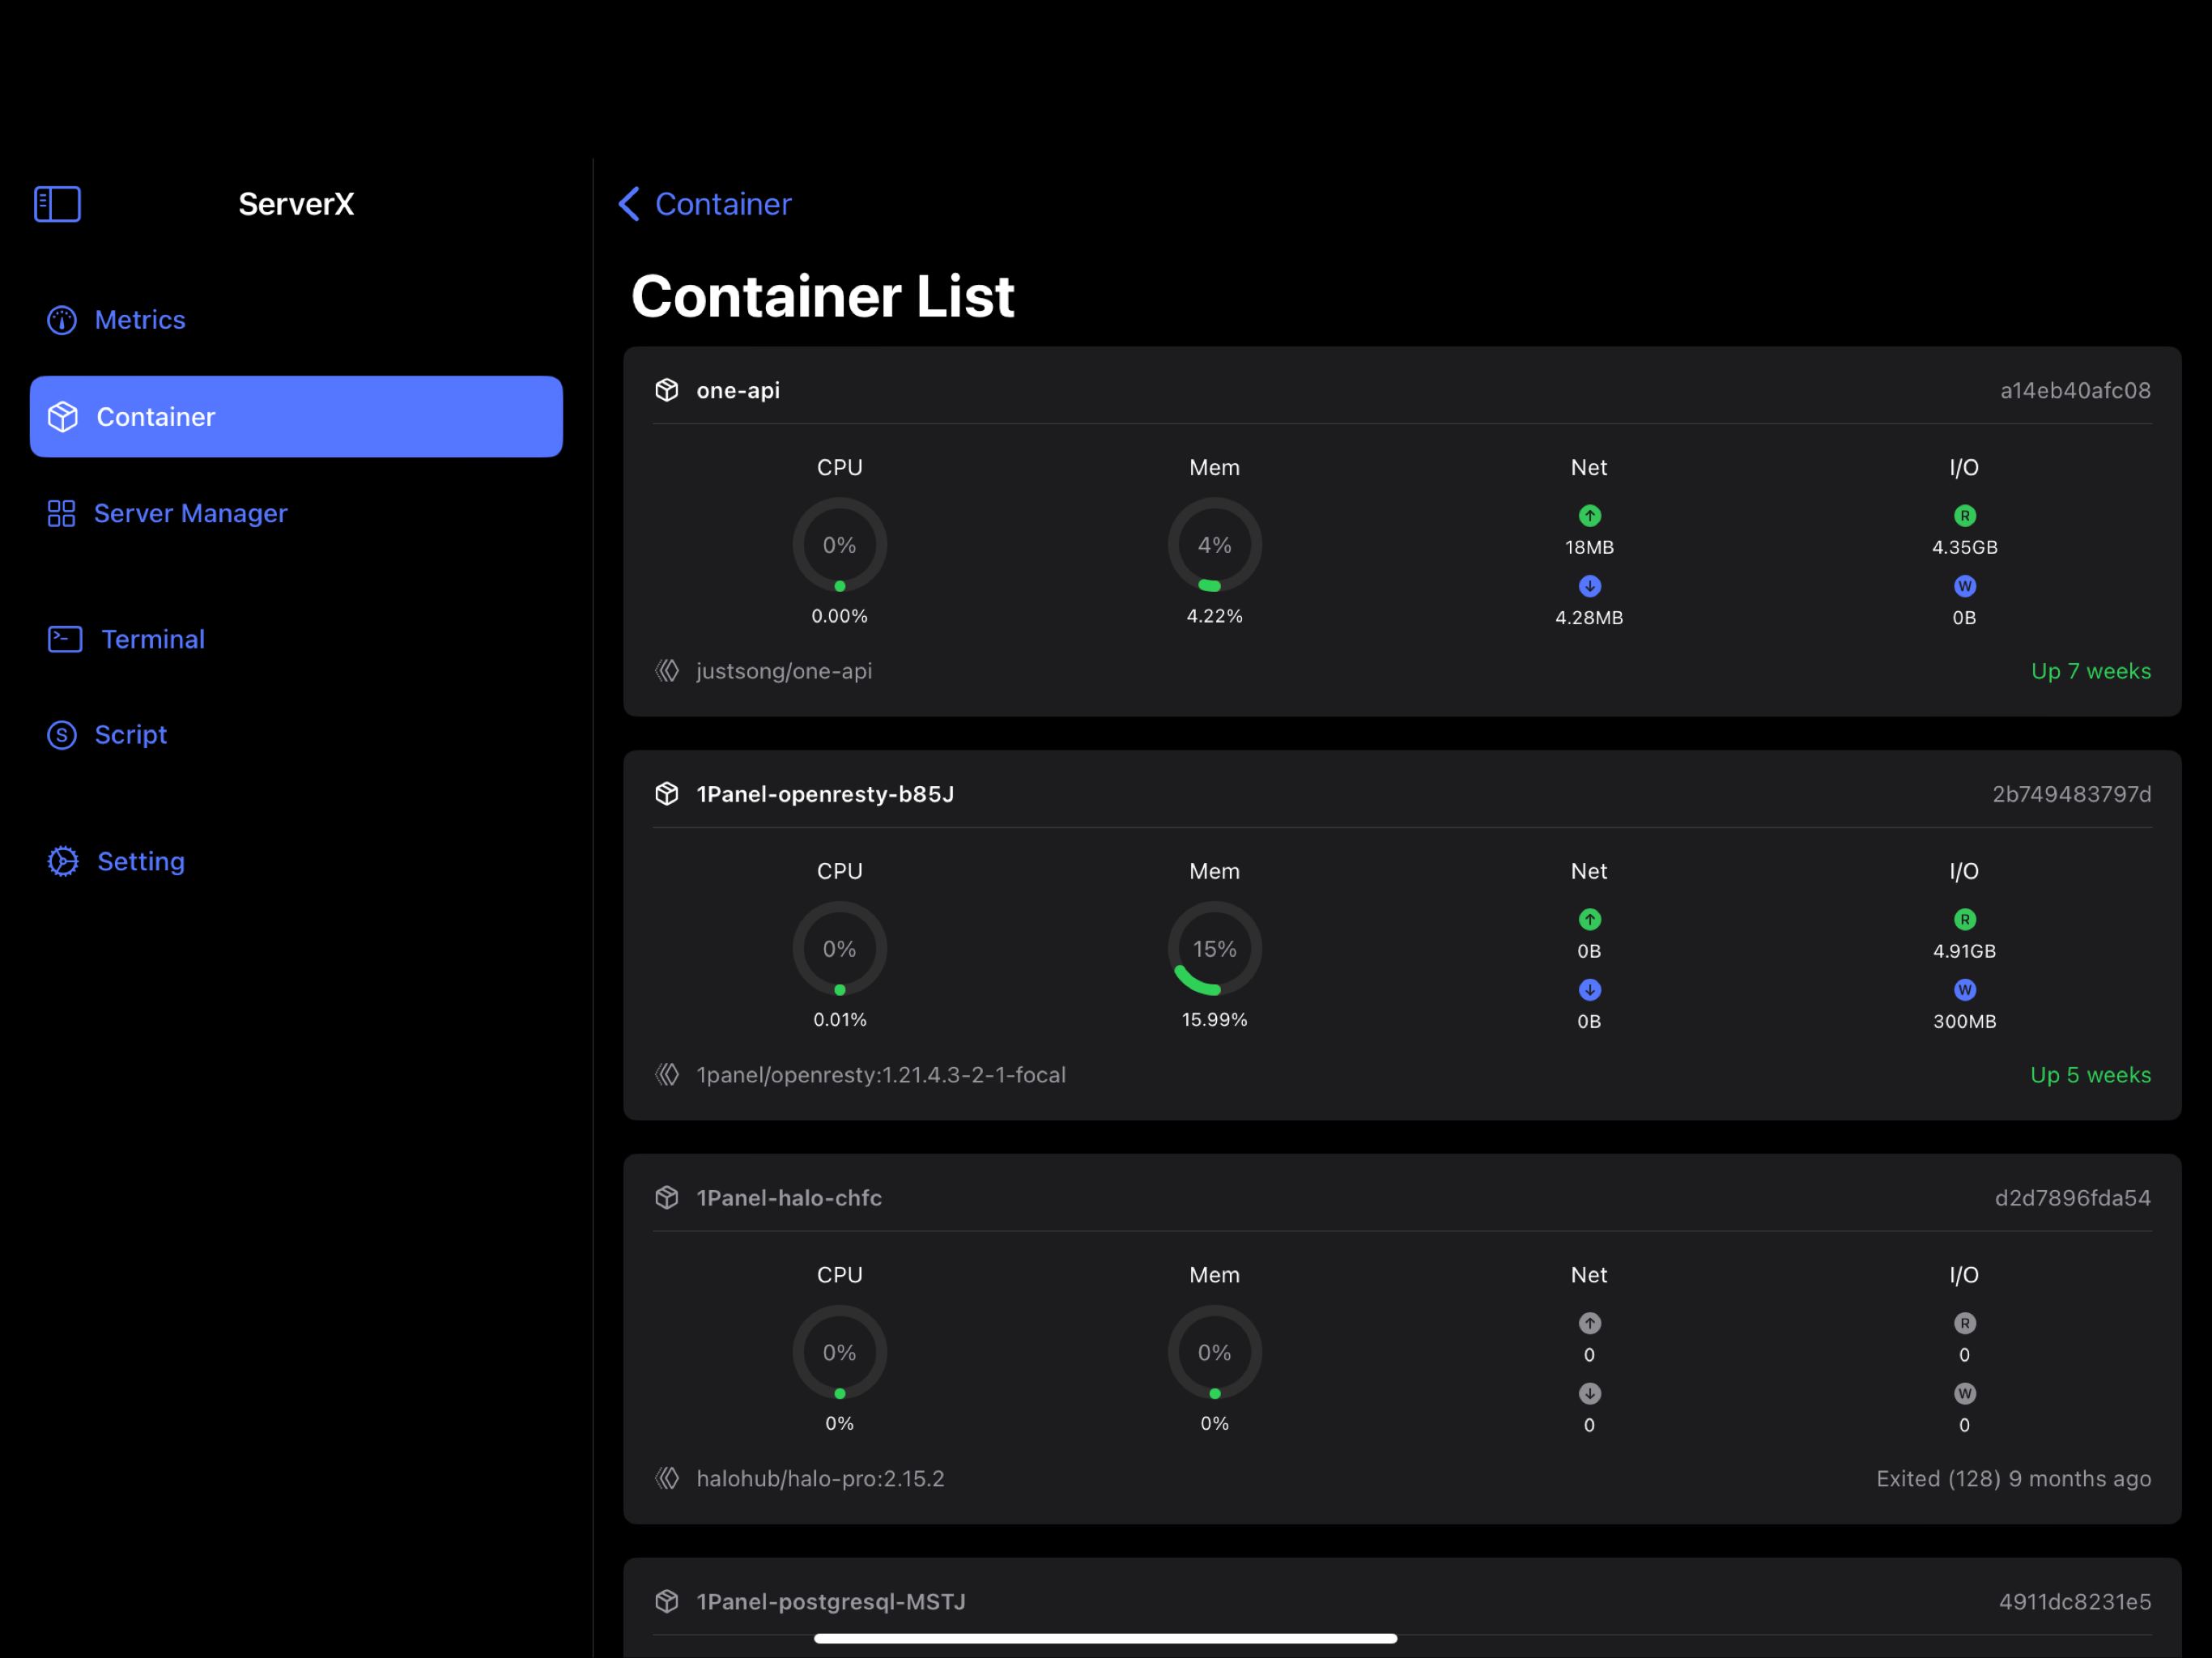Click halo-chfc Mem gauge 0%

pyautogui.click(x=1215, y=1353)
